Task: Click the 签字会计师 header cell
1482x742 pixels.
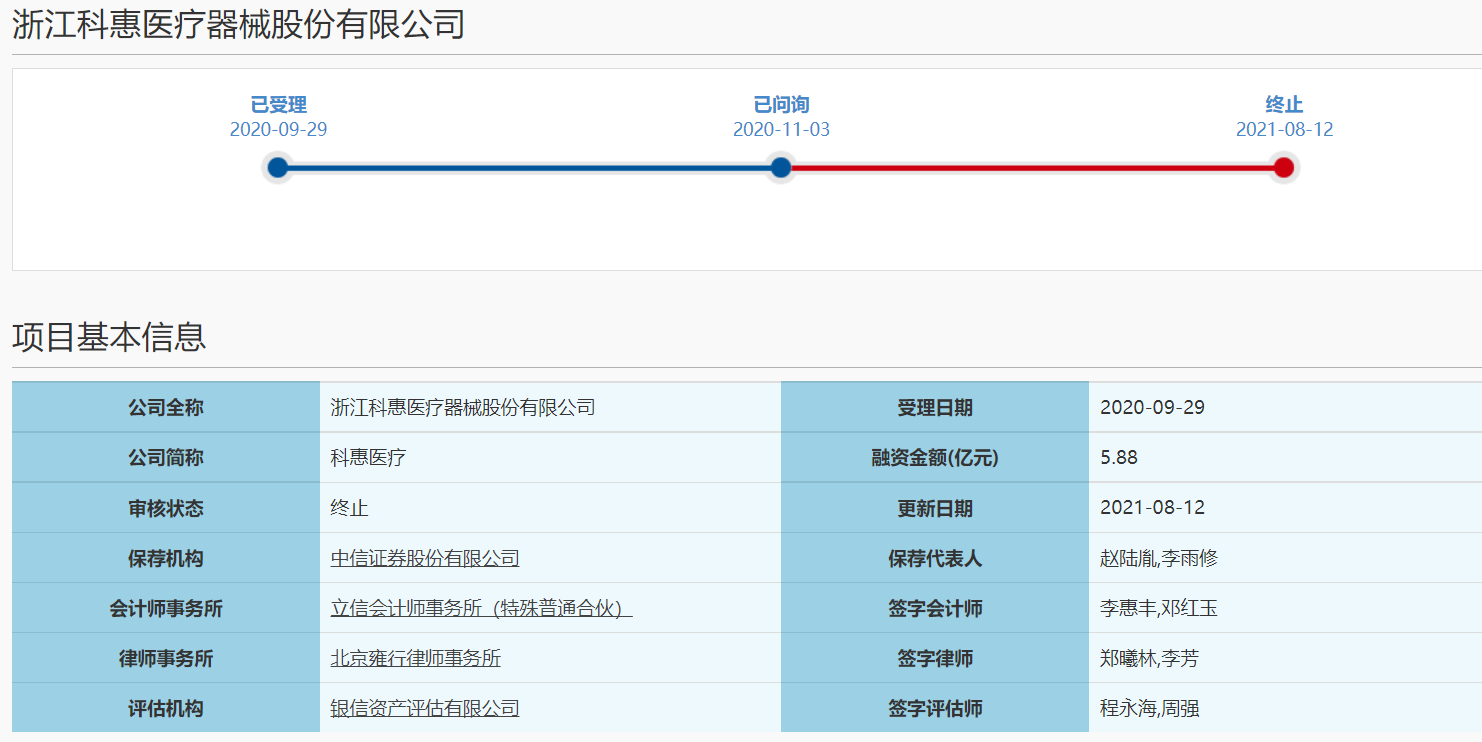Action: 935,609
